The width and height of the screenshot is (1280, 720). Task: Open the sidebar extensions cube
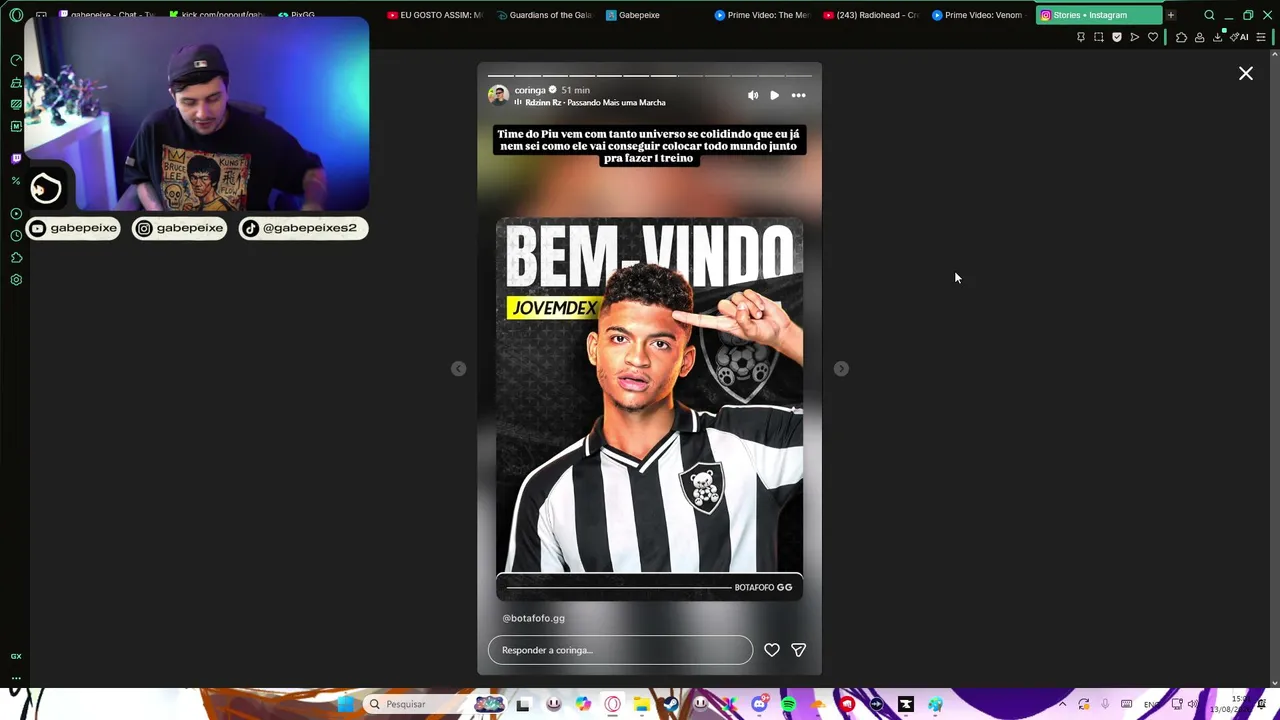(x=16, y=258)
